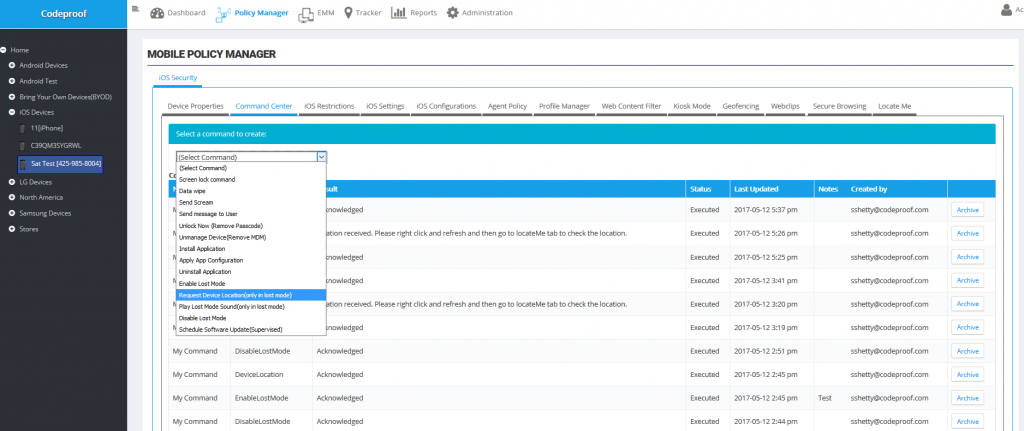The width and height of the screenshot is (1024, 431).
Task: Switch to the Secure Browsing tab
Action: point(839,106)
